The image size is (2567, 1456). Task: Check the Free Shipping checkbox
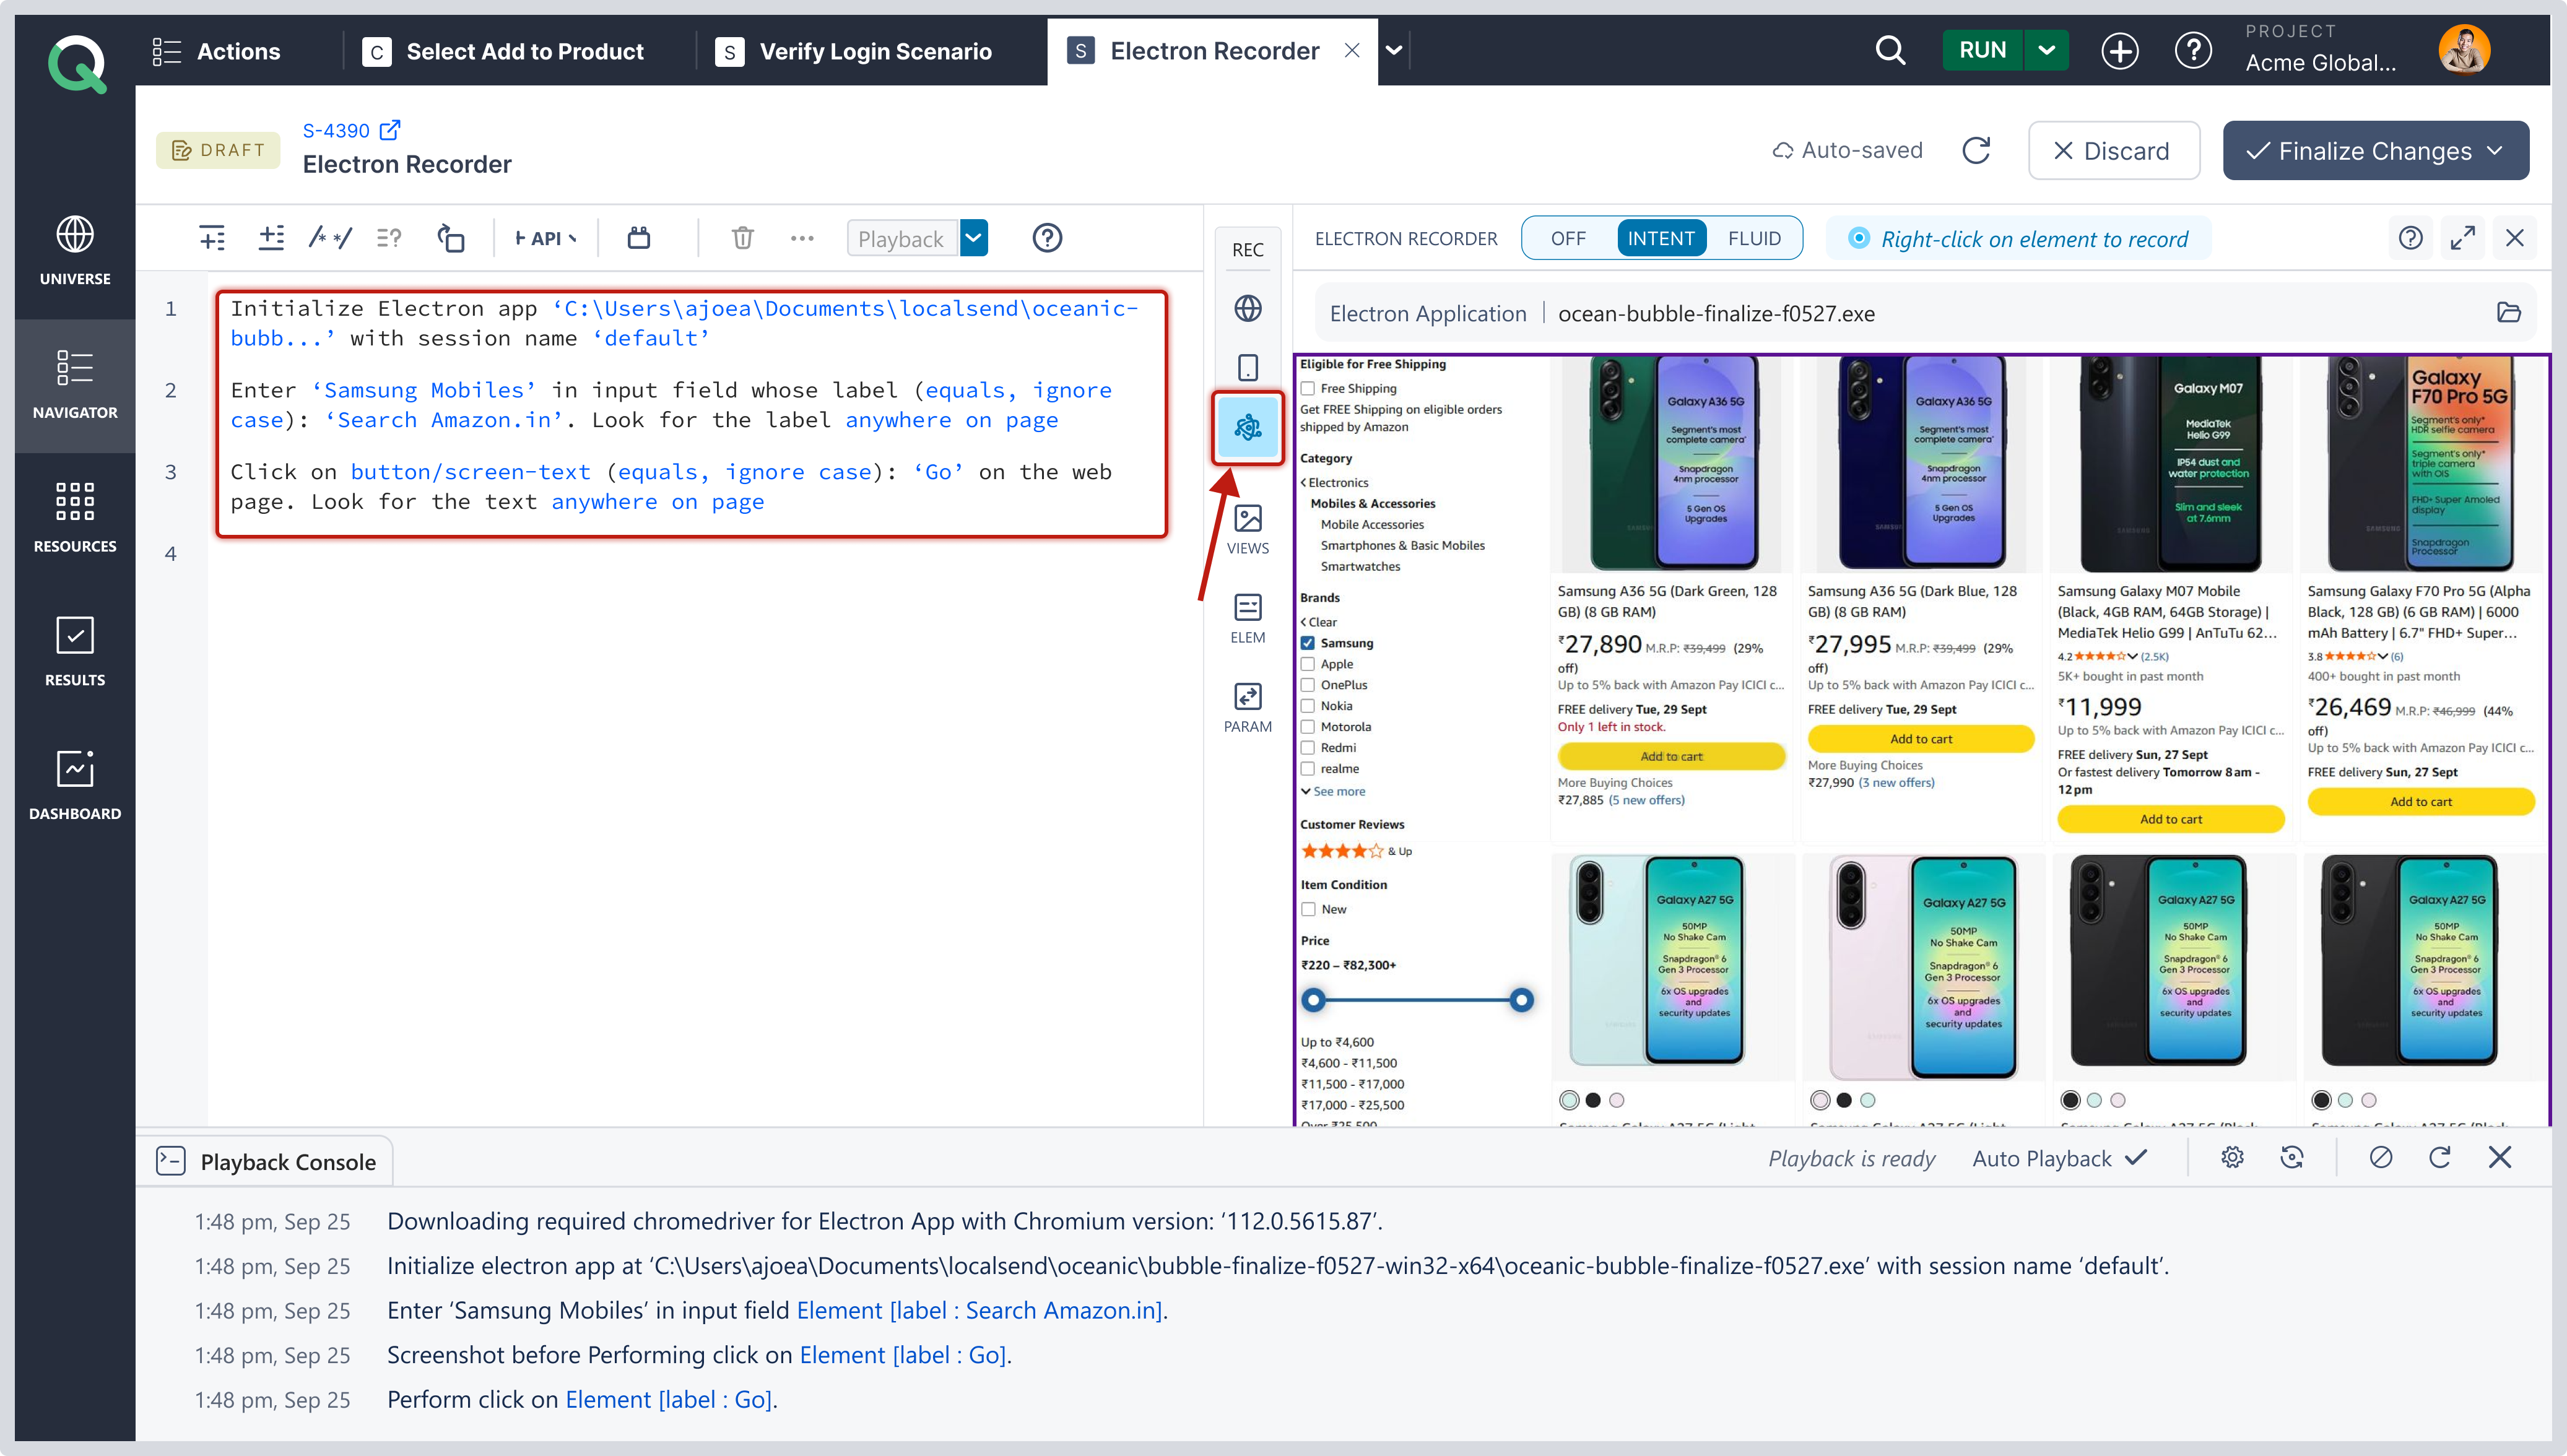pos(1308,388)
